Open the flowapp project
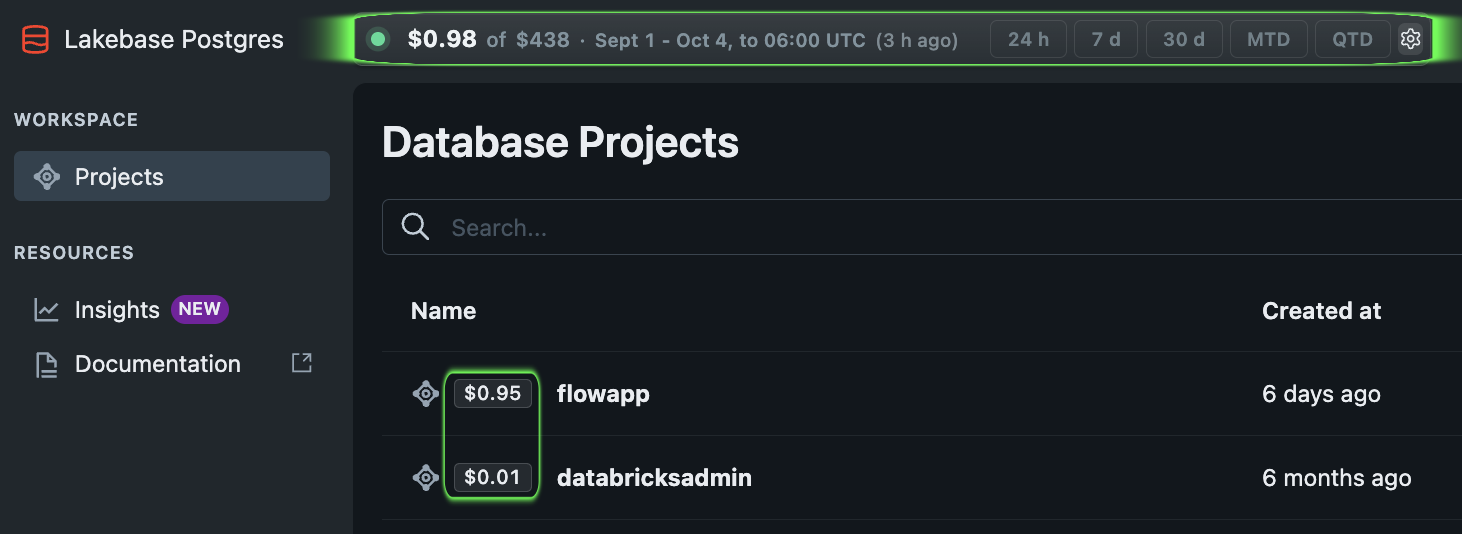Image resolution: width=1462 pixels, height=534 pixels. pos(603,394)
